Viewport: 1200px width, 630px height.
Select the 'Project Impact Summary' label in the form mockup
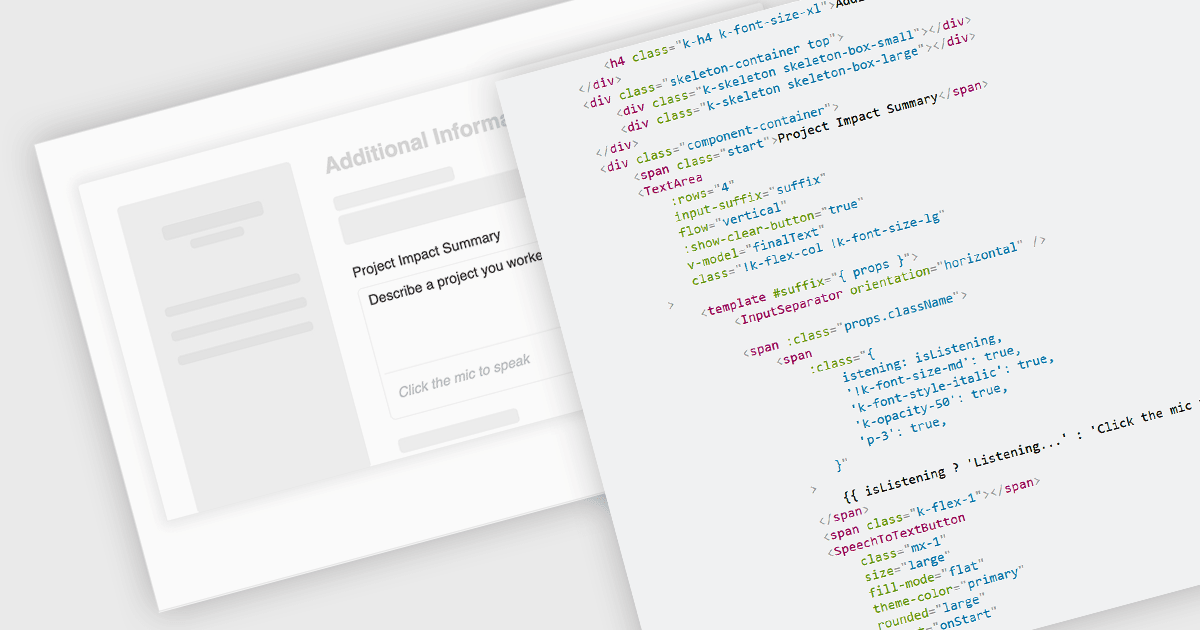pos(427,254)
